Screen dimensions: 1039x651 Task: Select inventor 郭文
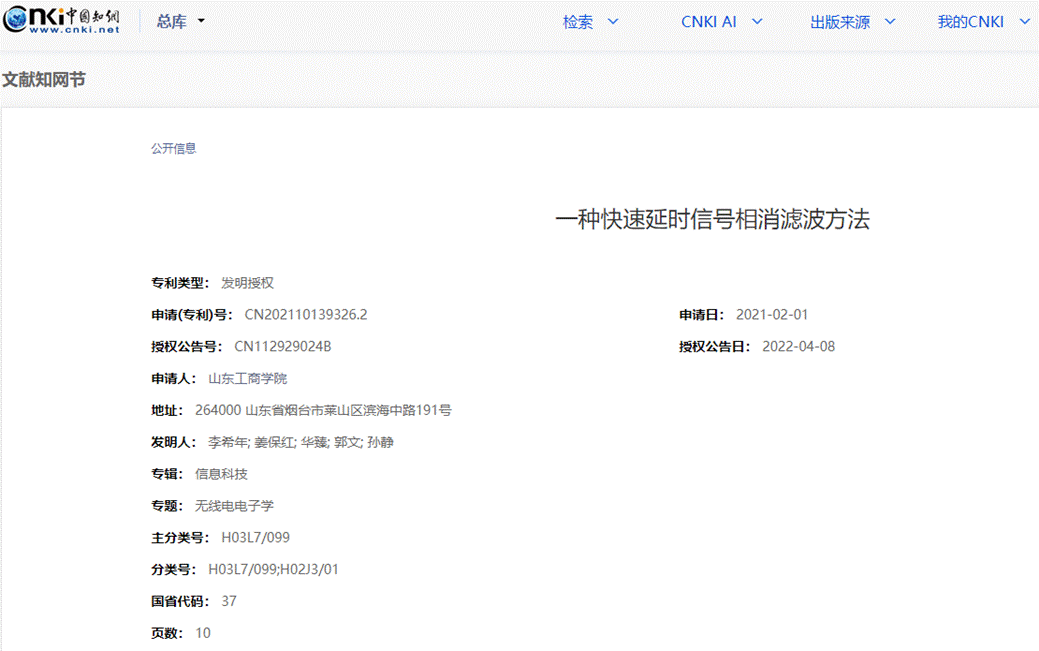tap(346, 442)
